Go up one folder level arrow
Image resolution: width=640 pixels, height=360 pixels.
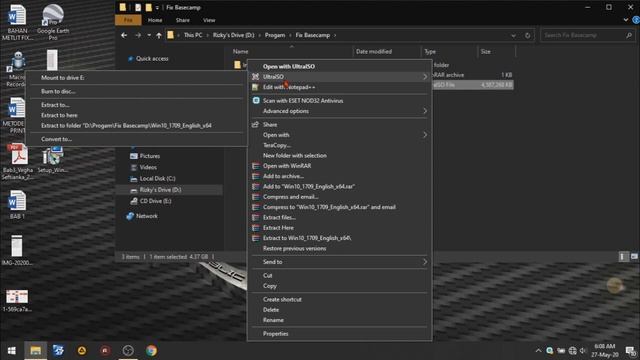coord(159,36)
